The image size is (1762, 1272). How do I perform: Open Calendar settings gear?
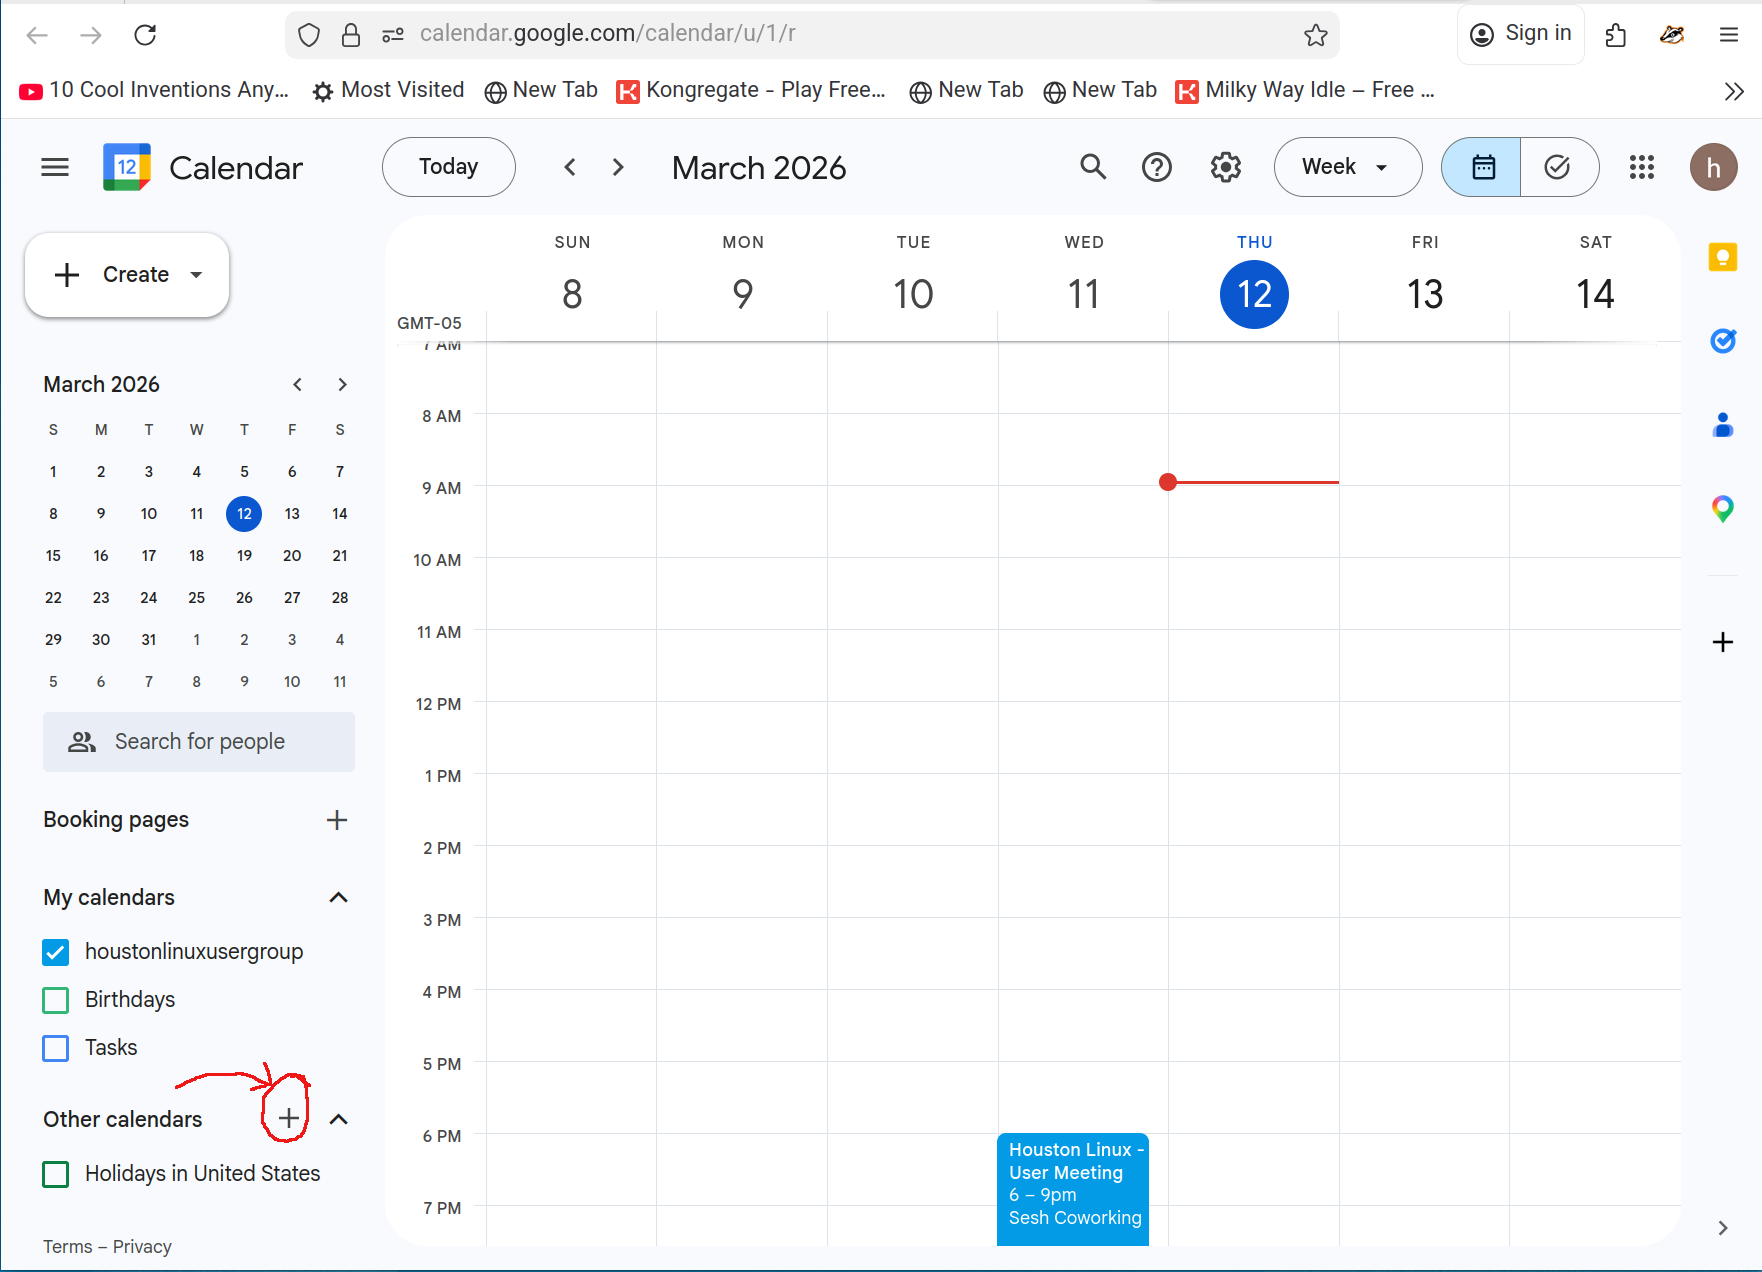(1225, 167)
